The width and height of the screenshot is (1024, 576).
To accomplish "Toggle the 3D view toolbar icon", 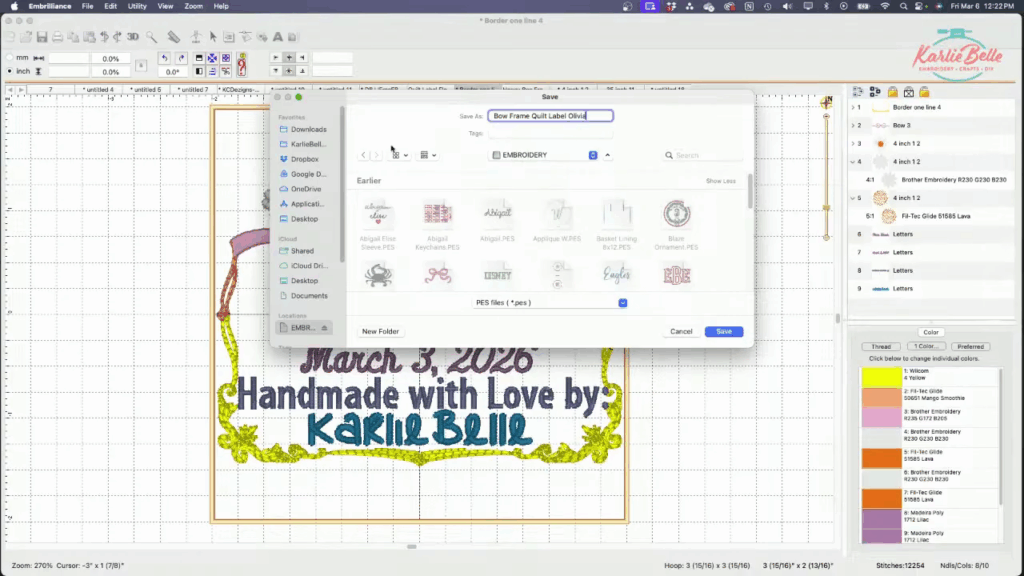I will [x=133, y=37].
